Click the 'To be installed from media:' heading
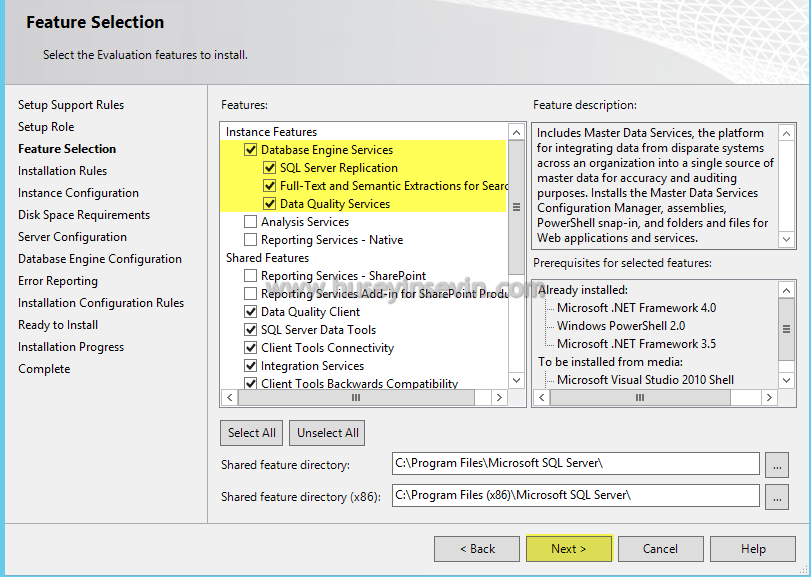This screenshot has width=811, height=577. click(x=610, y=362)
